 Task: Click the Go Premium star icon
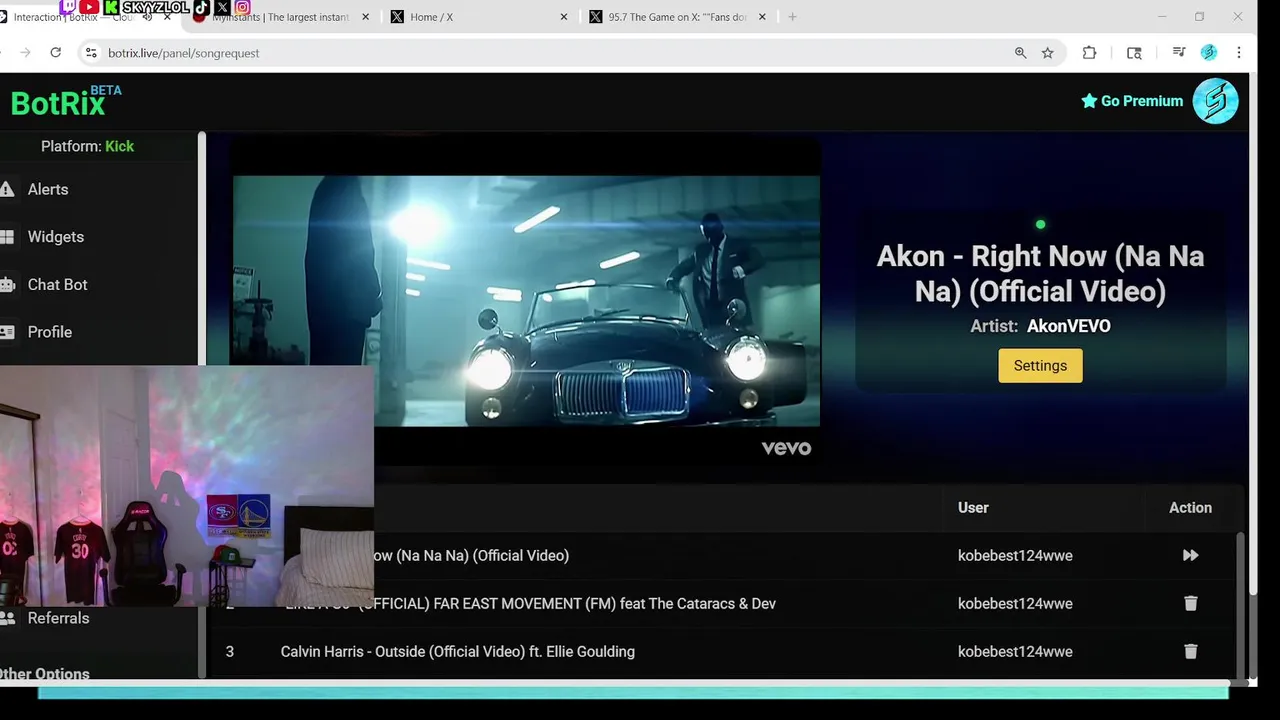(x=1089, y=101)
